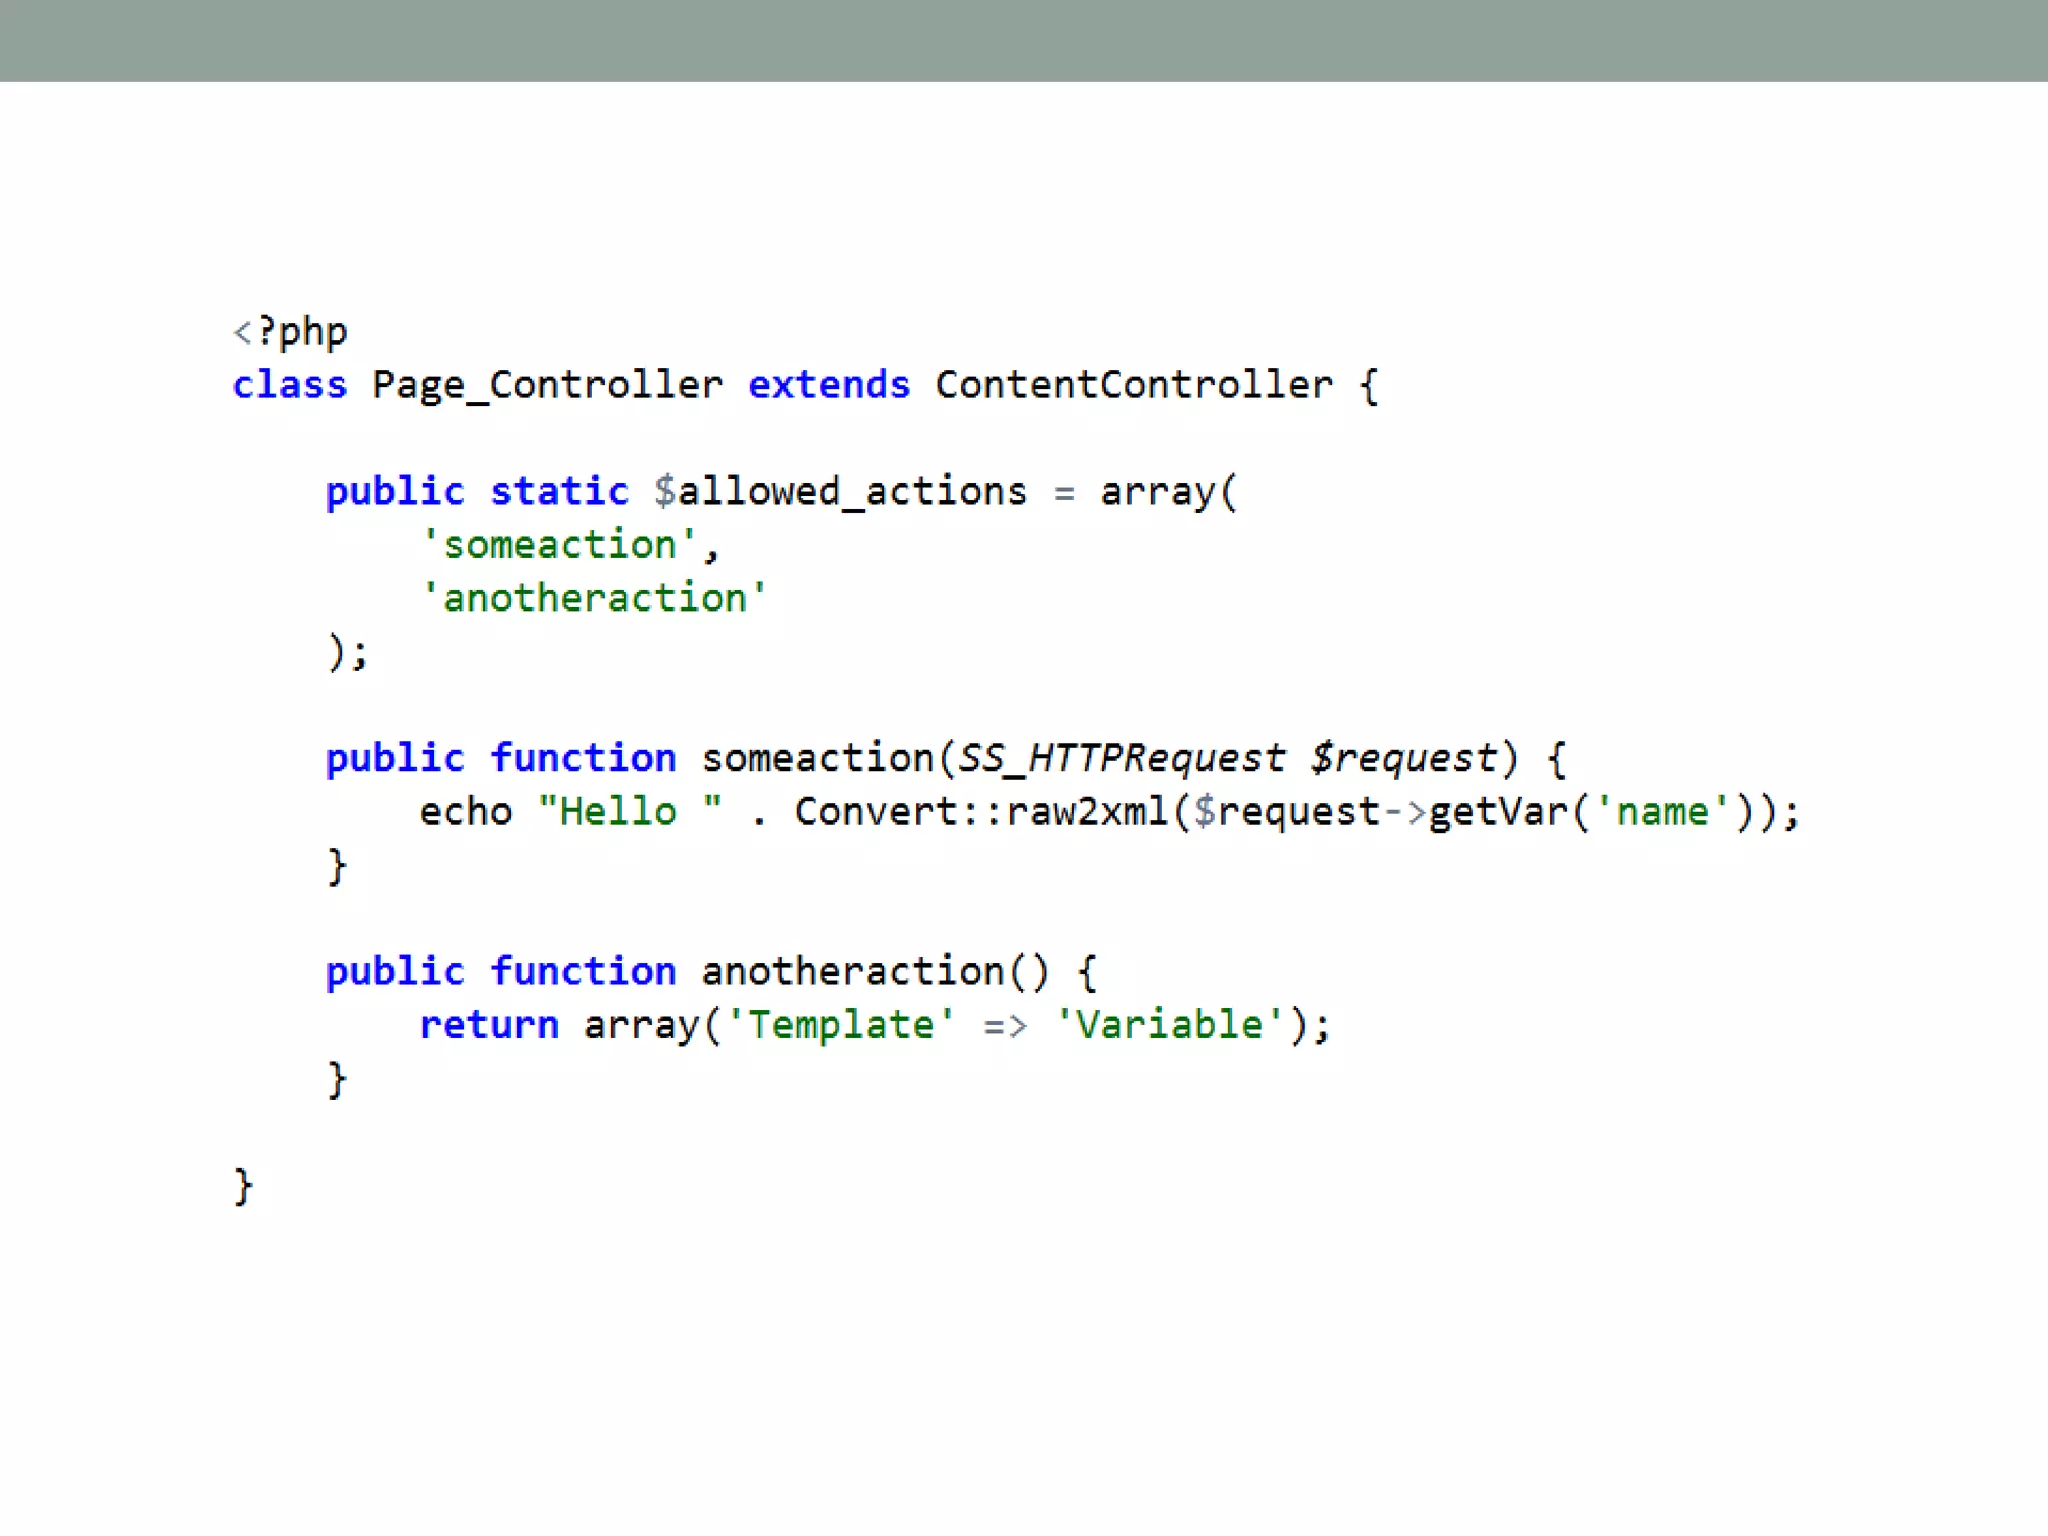Screen dimensions: 2048x1536
Task: Click the 'static' keyword
Action: (x=559, y=492)
